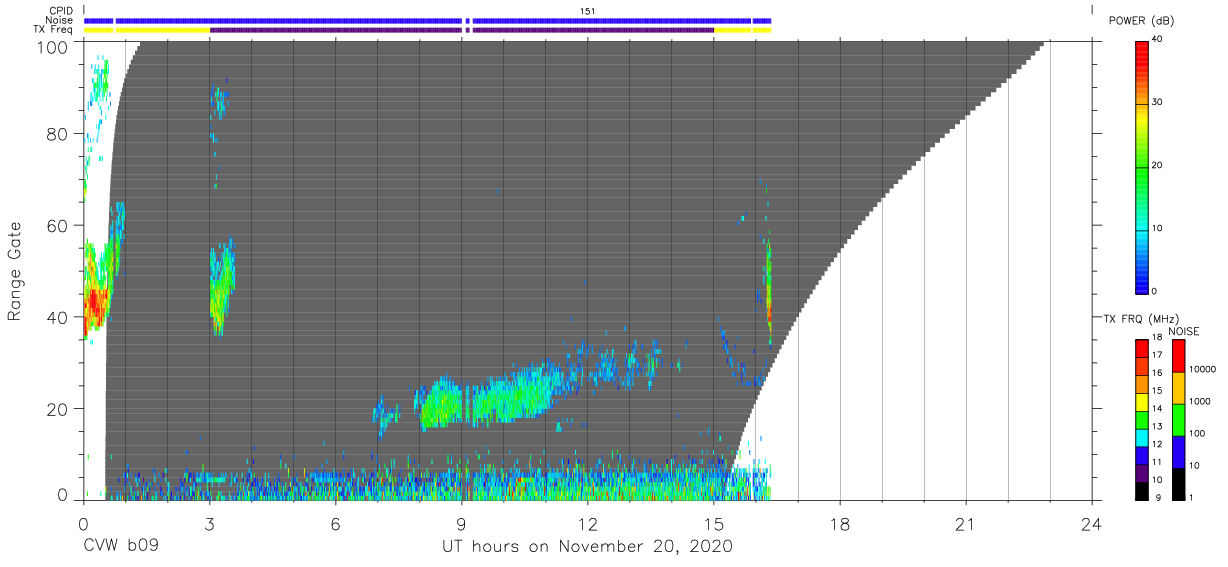This screenshot has height=567, width=1228.
Task: Click the 9 tick on the UT hours axis
Action: click(461, 523)
